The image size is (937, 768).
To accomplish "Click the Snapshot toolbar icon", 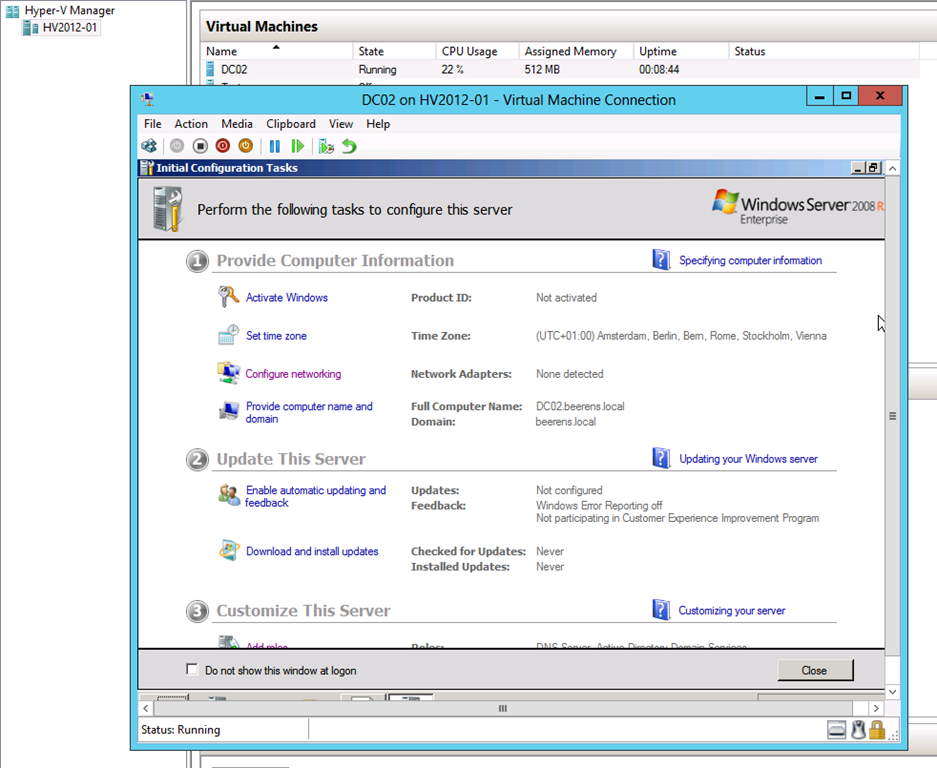I will (x=326, y=146).
